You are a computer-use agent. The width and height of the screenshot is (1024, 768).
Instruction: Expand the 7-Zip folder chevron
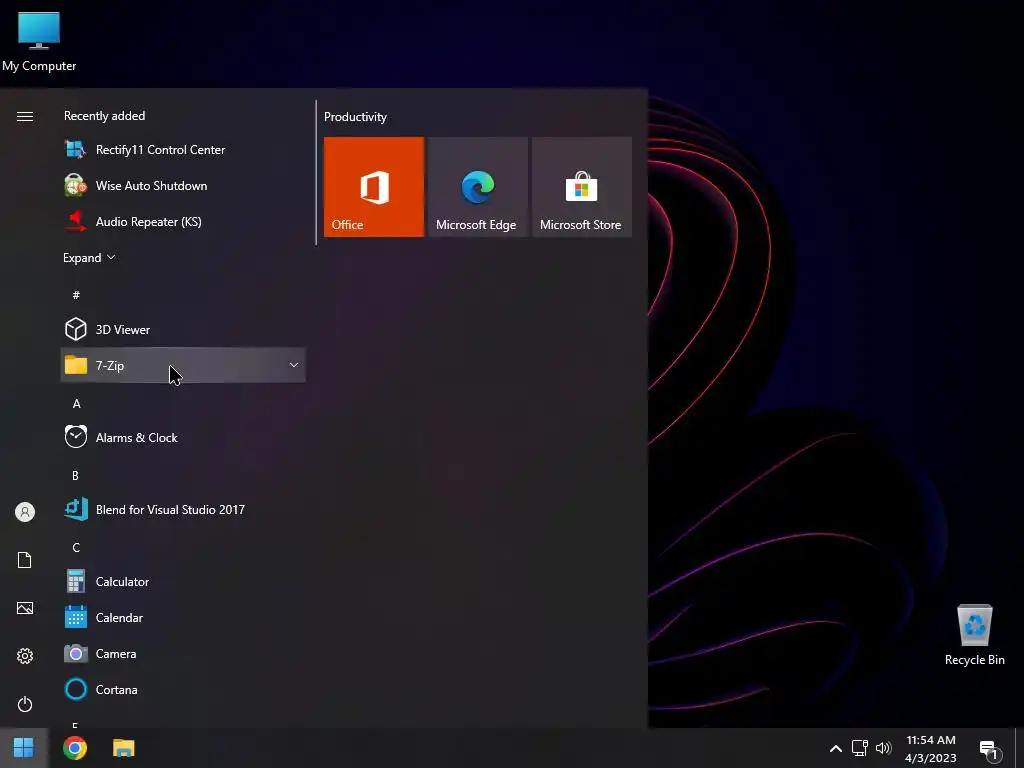point(294,365)
